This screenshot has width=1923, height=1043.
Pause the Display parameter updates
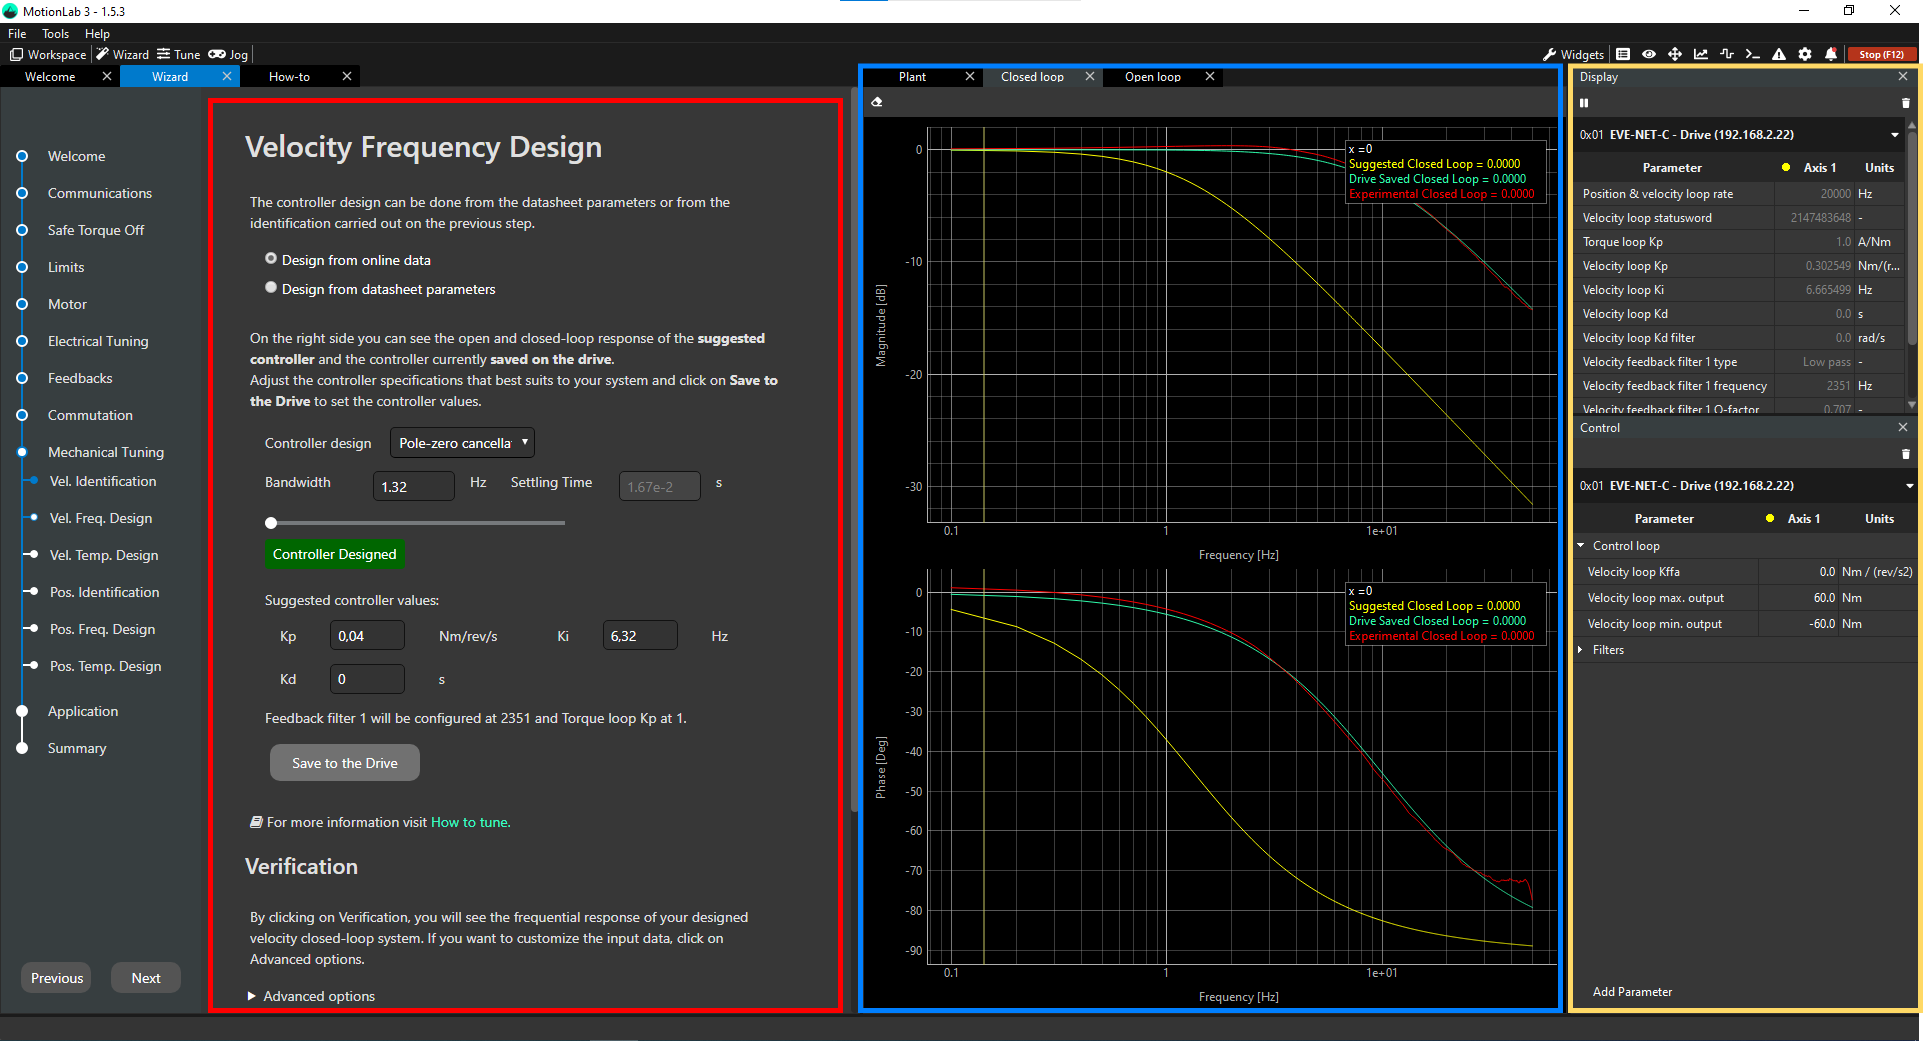1584,103
